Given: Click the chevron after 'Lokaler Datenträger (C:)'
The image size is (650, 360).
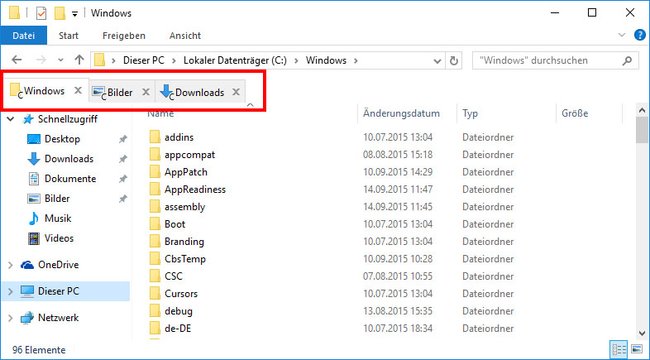Looking at the screenshot, I should pyautogui.click(x=296, y=61).
